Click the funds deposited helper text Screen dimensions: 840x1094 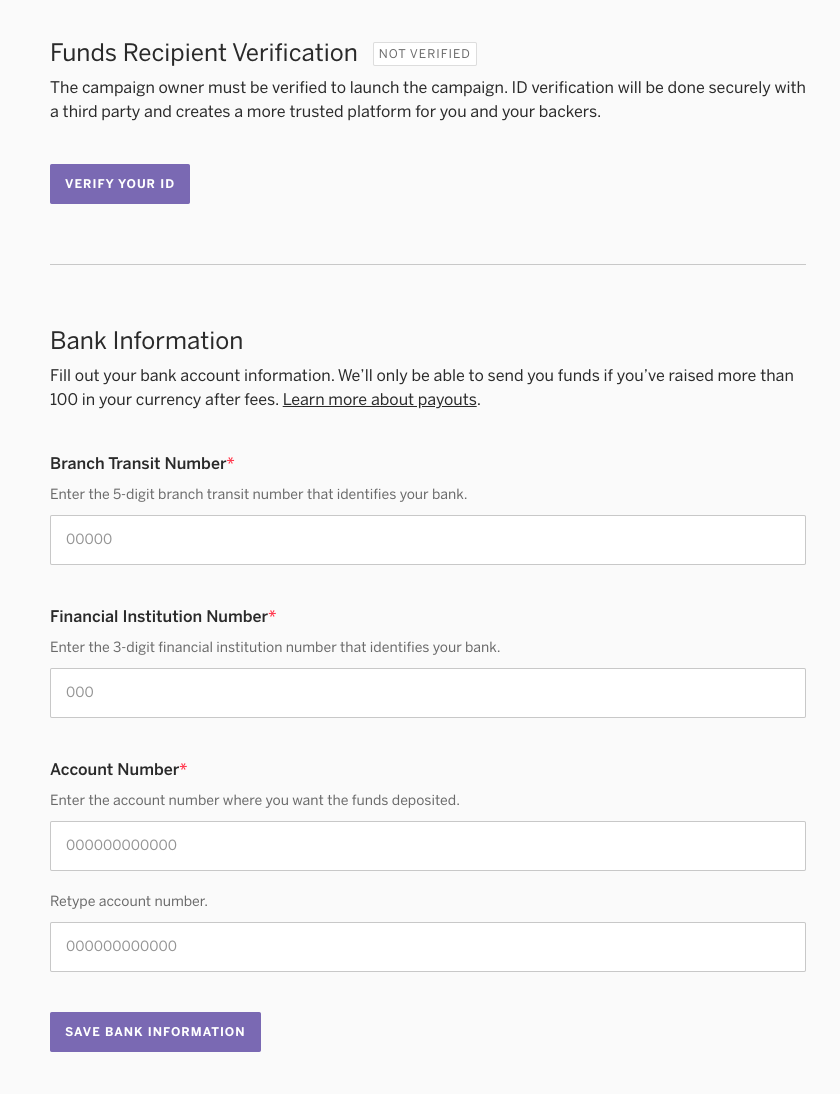pos(255,800)
